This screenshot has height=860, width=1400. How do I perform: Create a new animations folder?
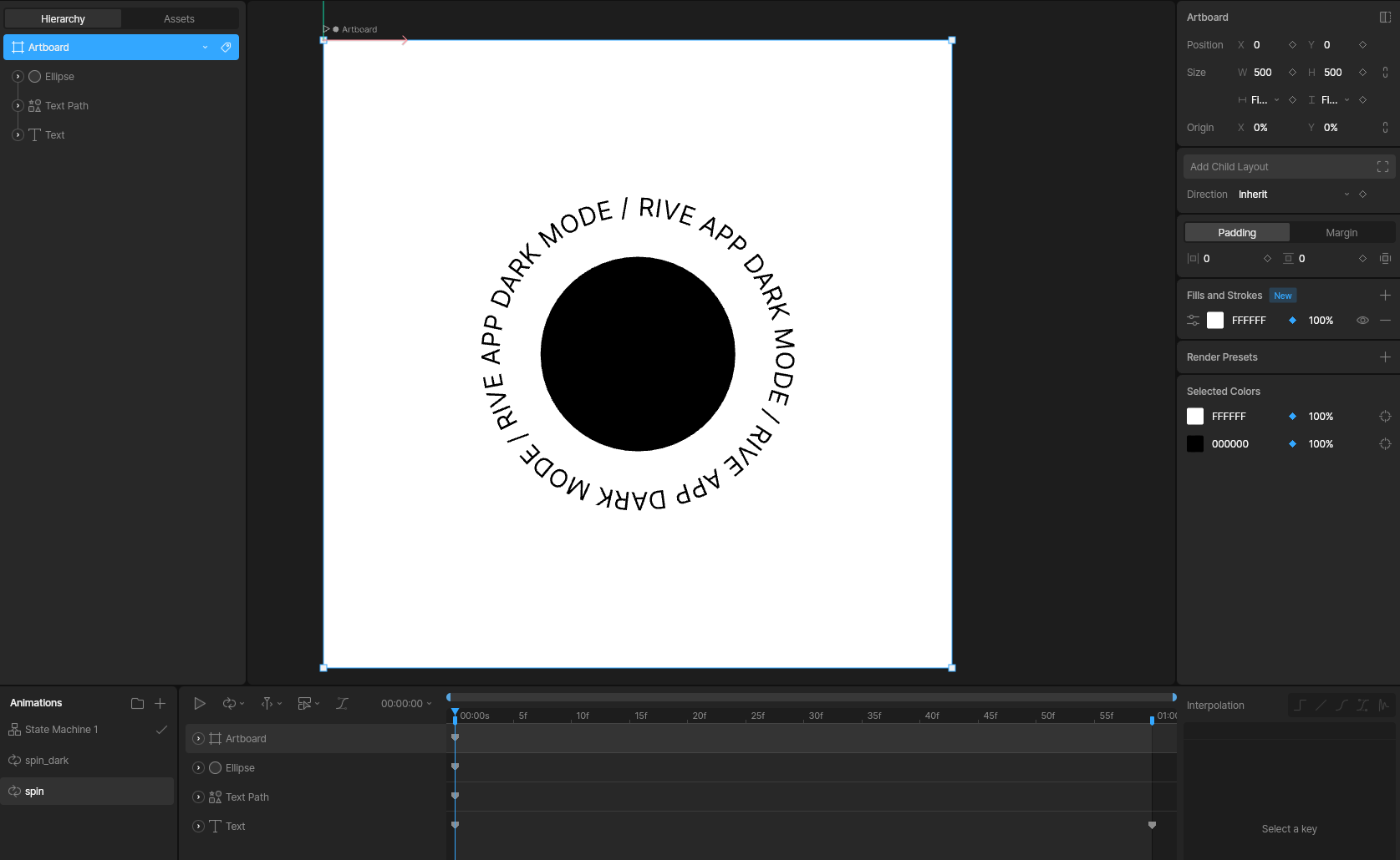point(137,703)
